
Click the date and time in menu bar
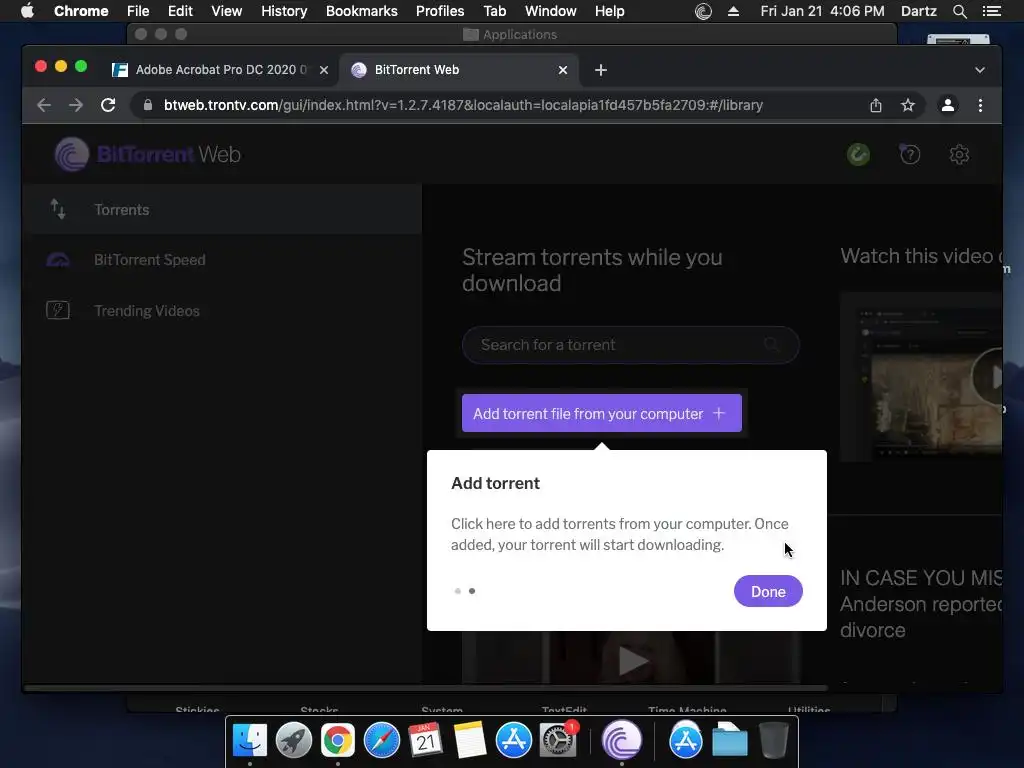coord(822,11)
